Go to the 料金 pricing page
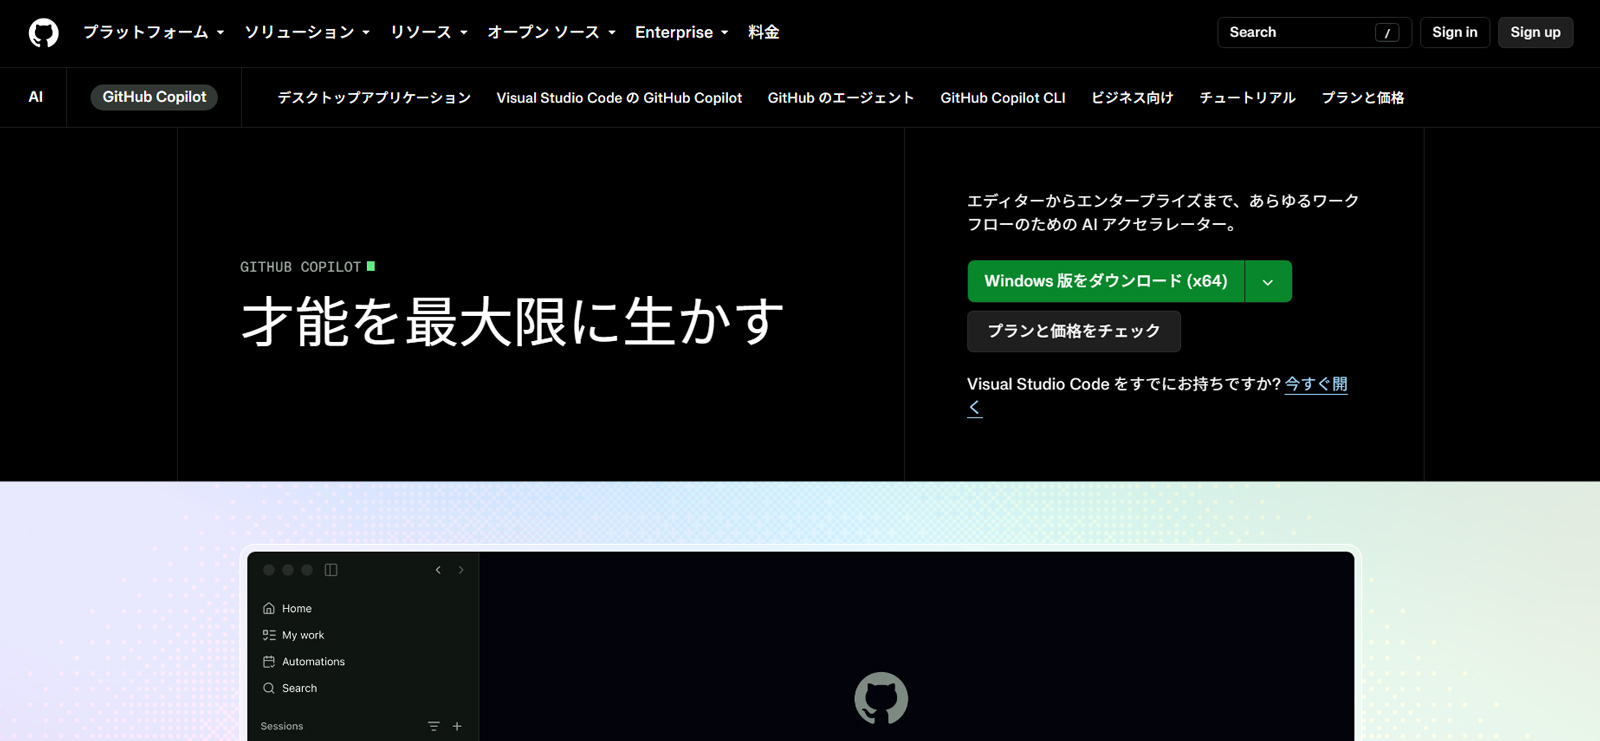The height and width of the screenshot is (741, 1600). (763, 32)
